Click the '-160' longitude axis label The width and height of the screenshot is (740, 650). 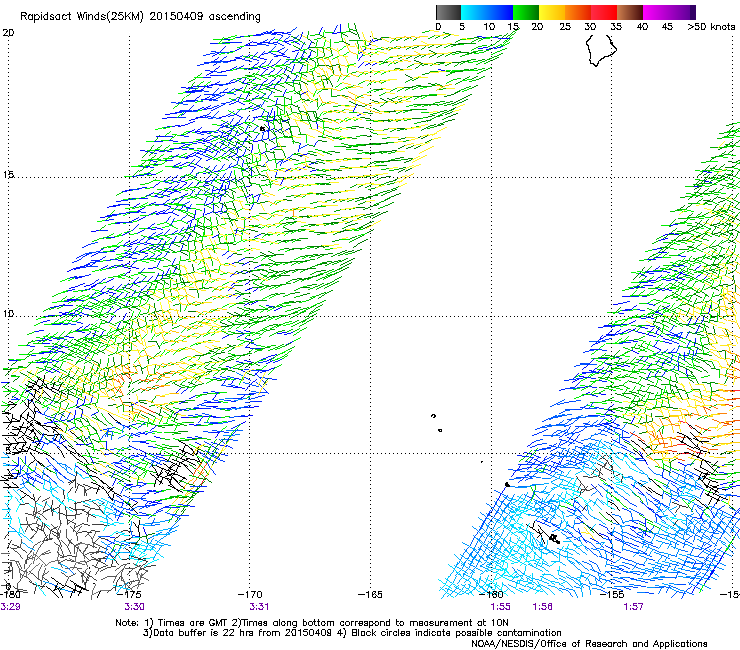point(491,595)
